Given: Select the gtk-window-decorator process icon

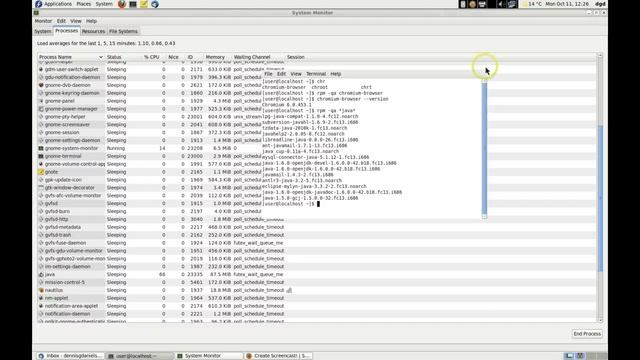Looking at the screenshot, I should pyautogui.click(x=41, y=188).
